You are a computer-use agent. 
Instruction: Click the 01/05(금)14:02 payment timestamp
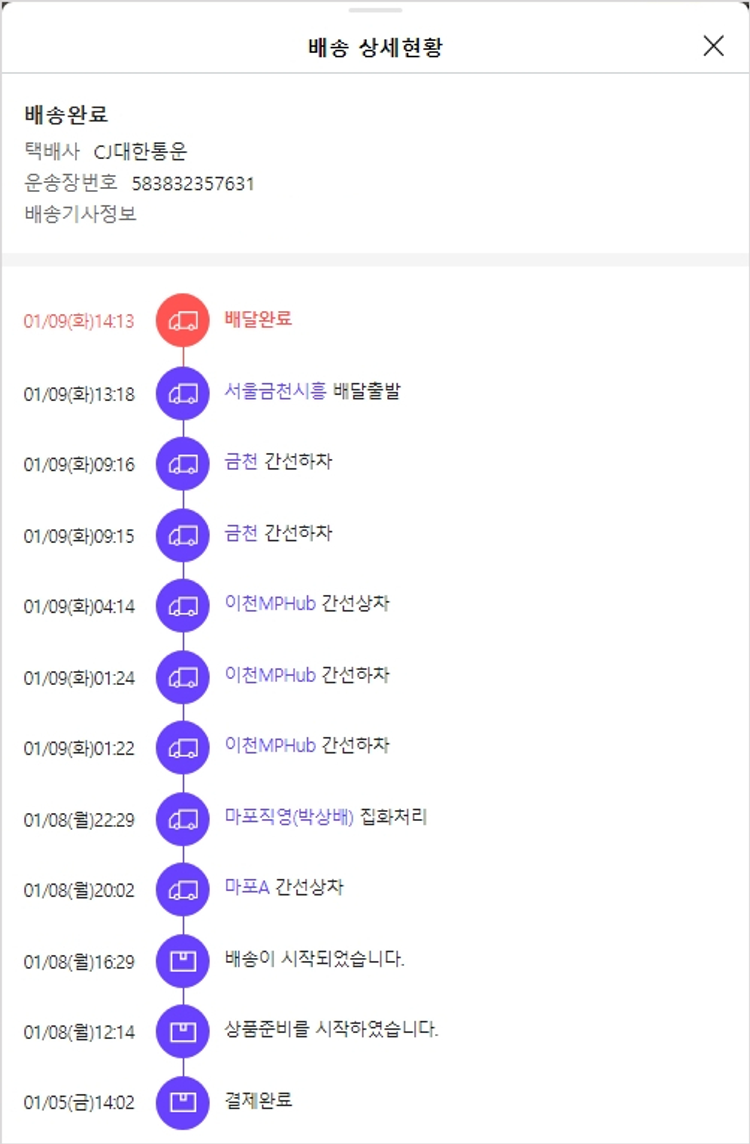(79, 1104)
